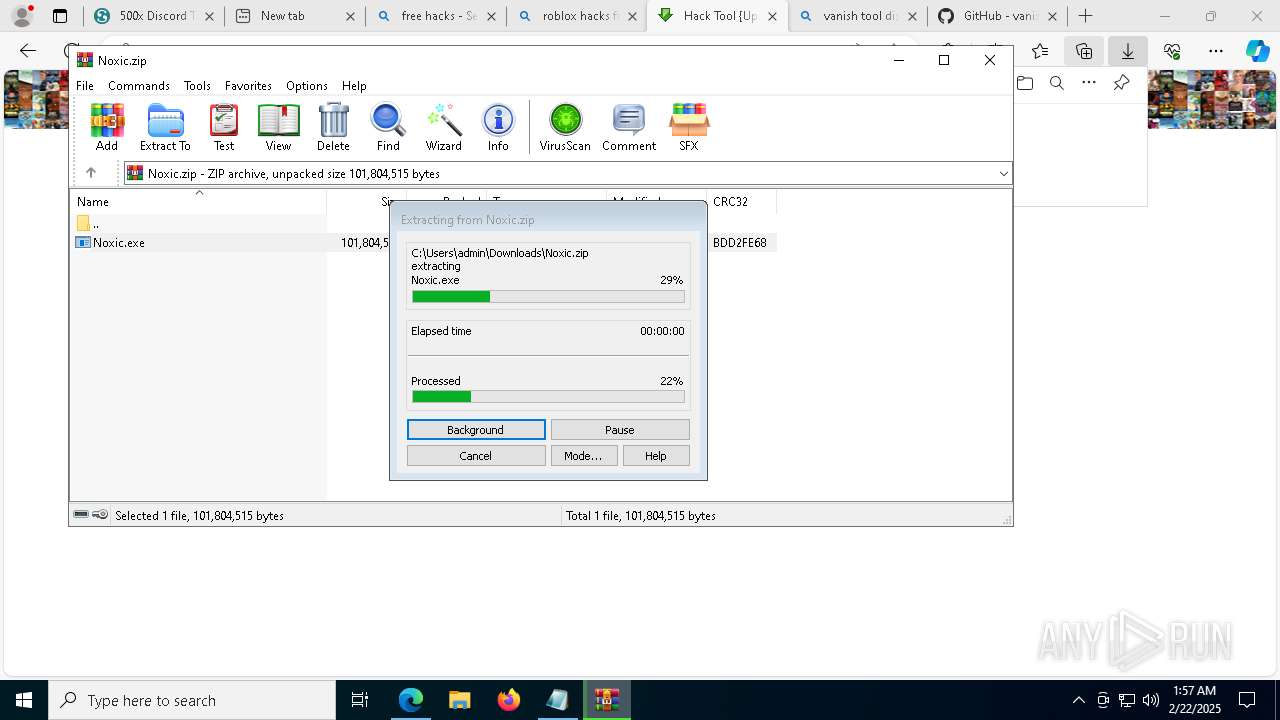Open the File menu

click(85, 86)
